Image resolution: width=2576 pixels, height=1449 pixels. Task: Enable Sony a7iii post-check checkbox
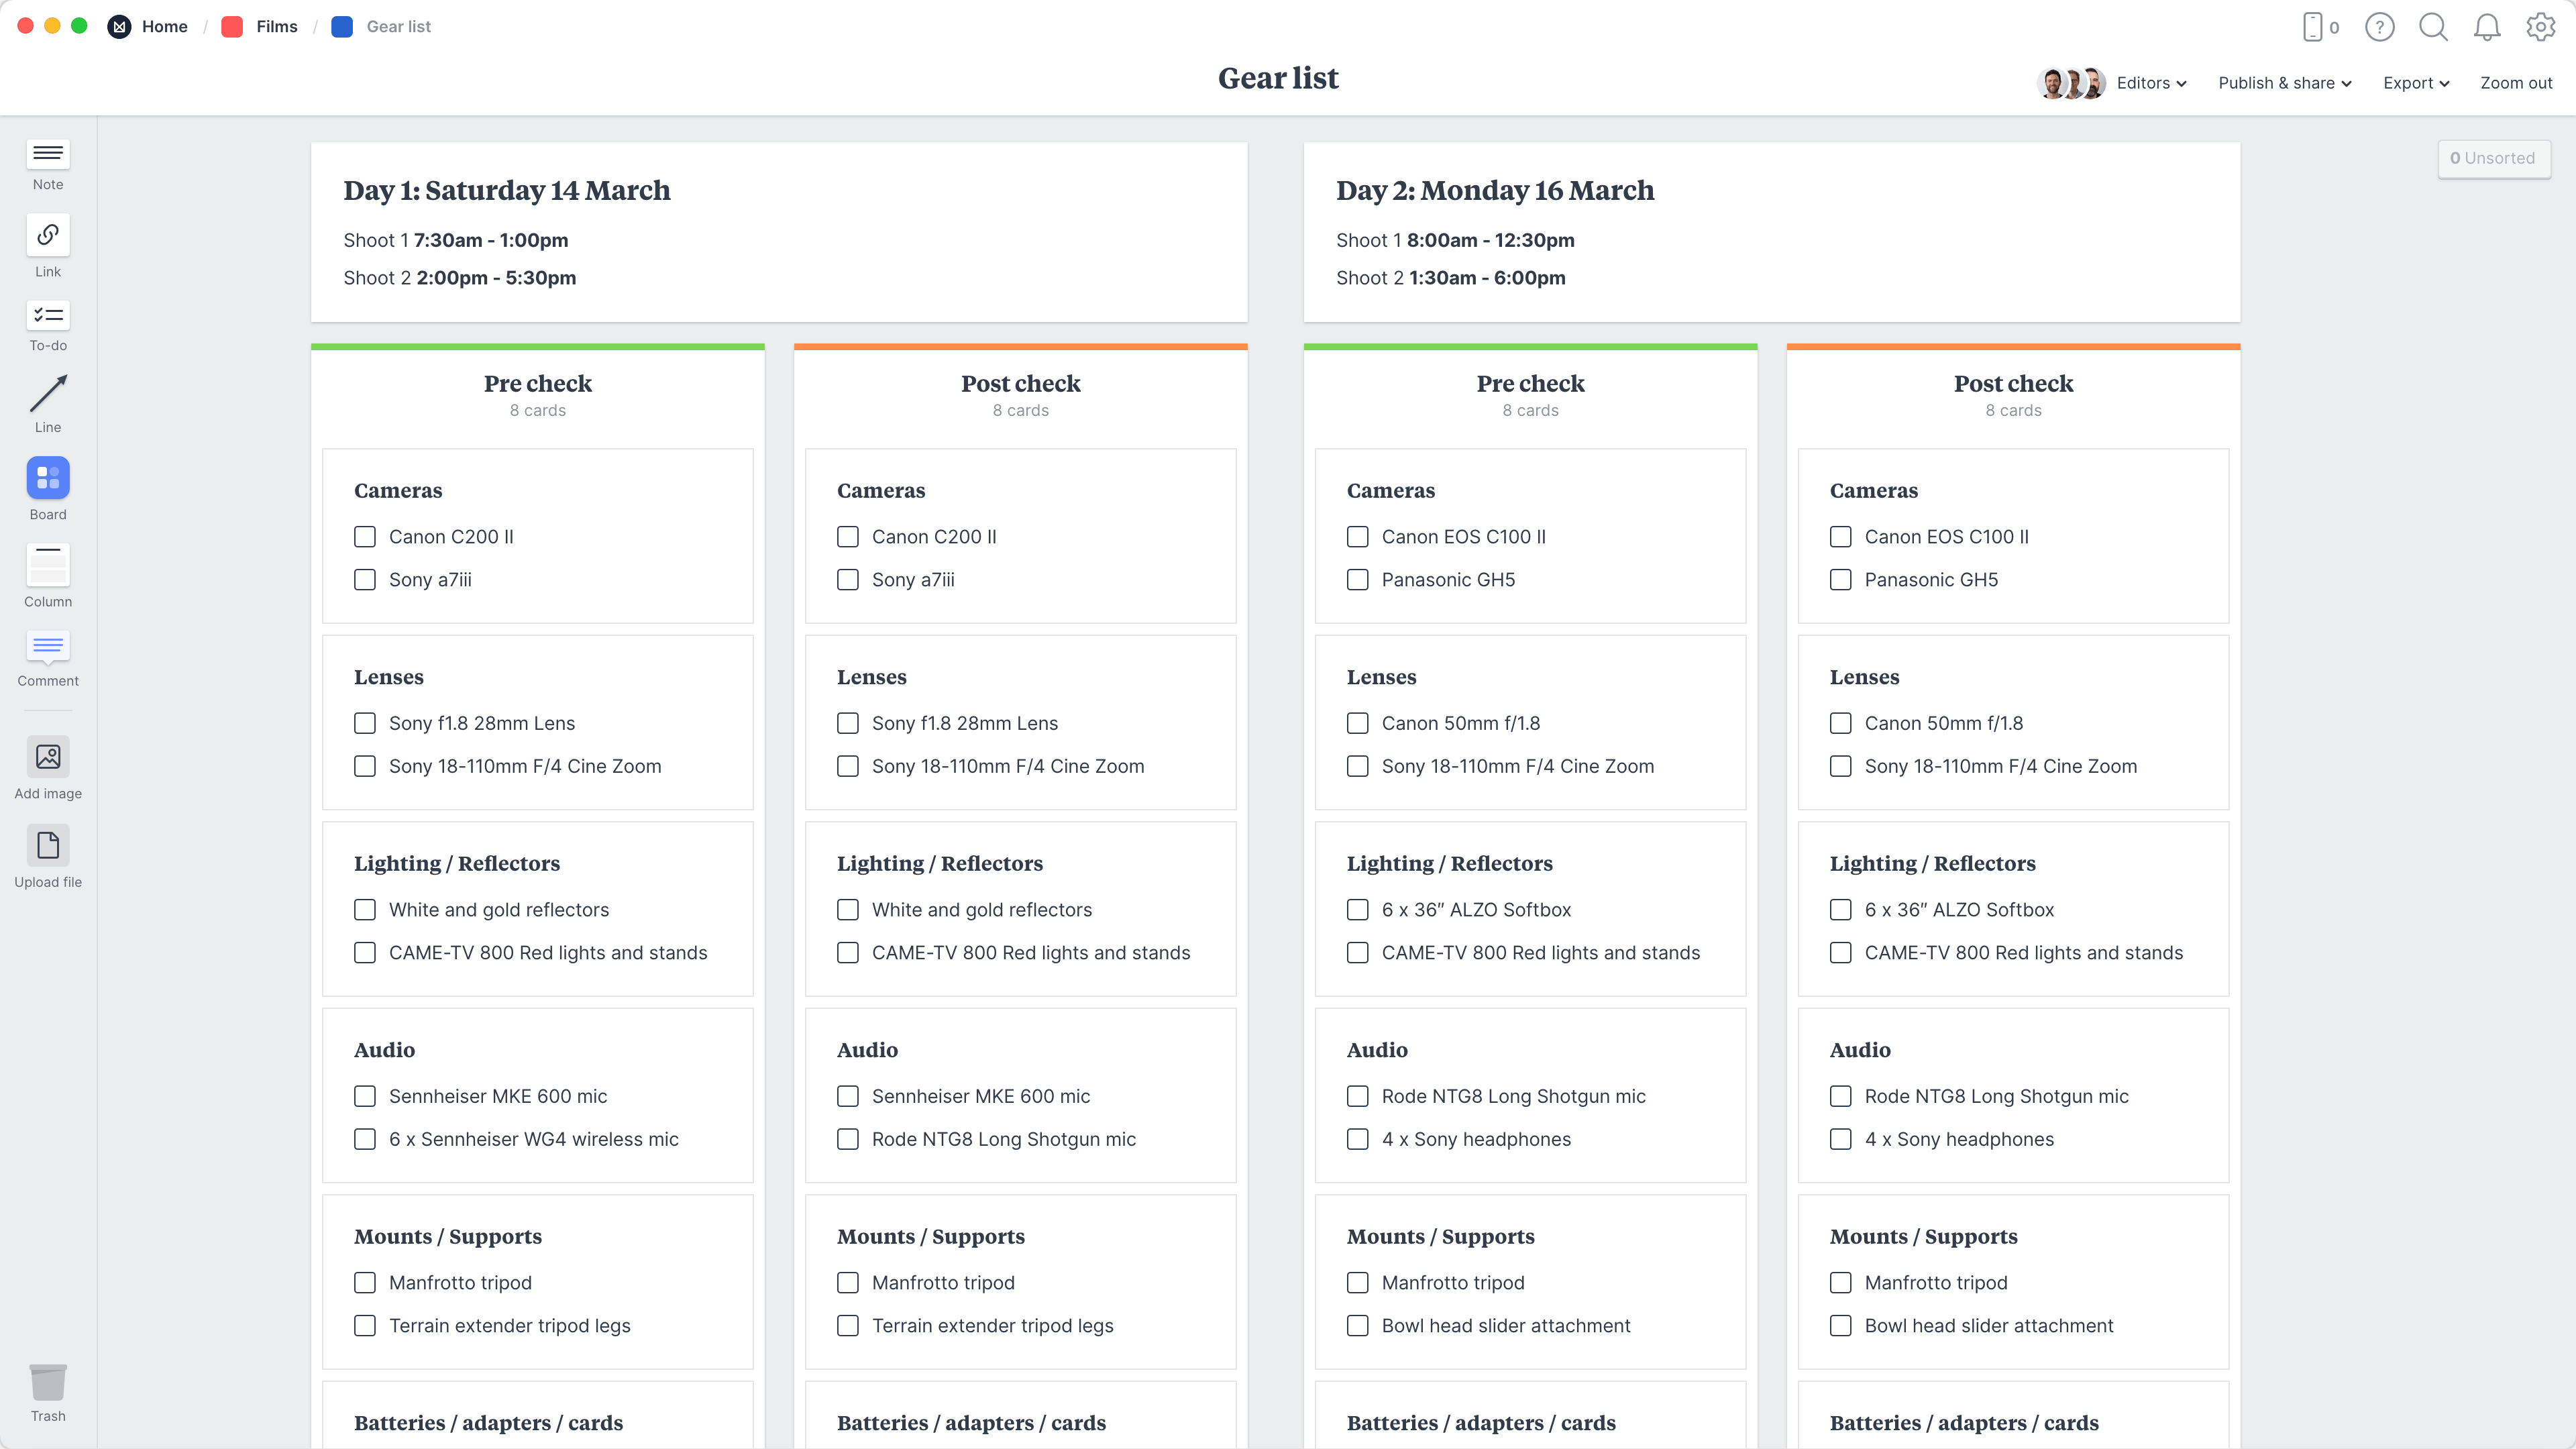[847, 578]
